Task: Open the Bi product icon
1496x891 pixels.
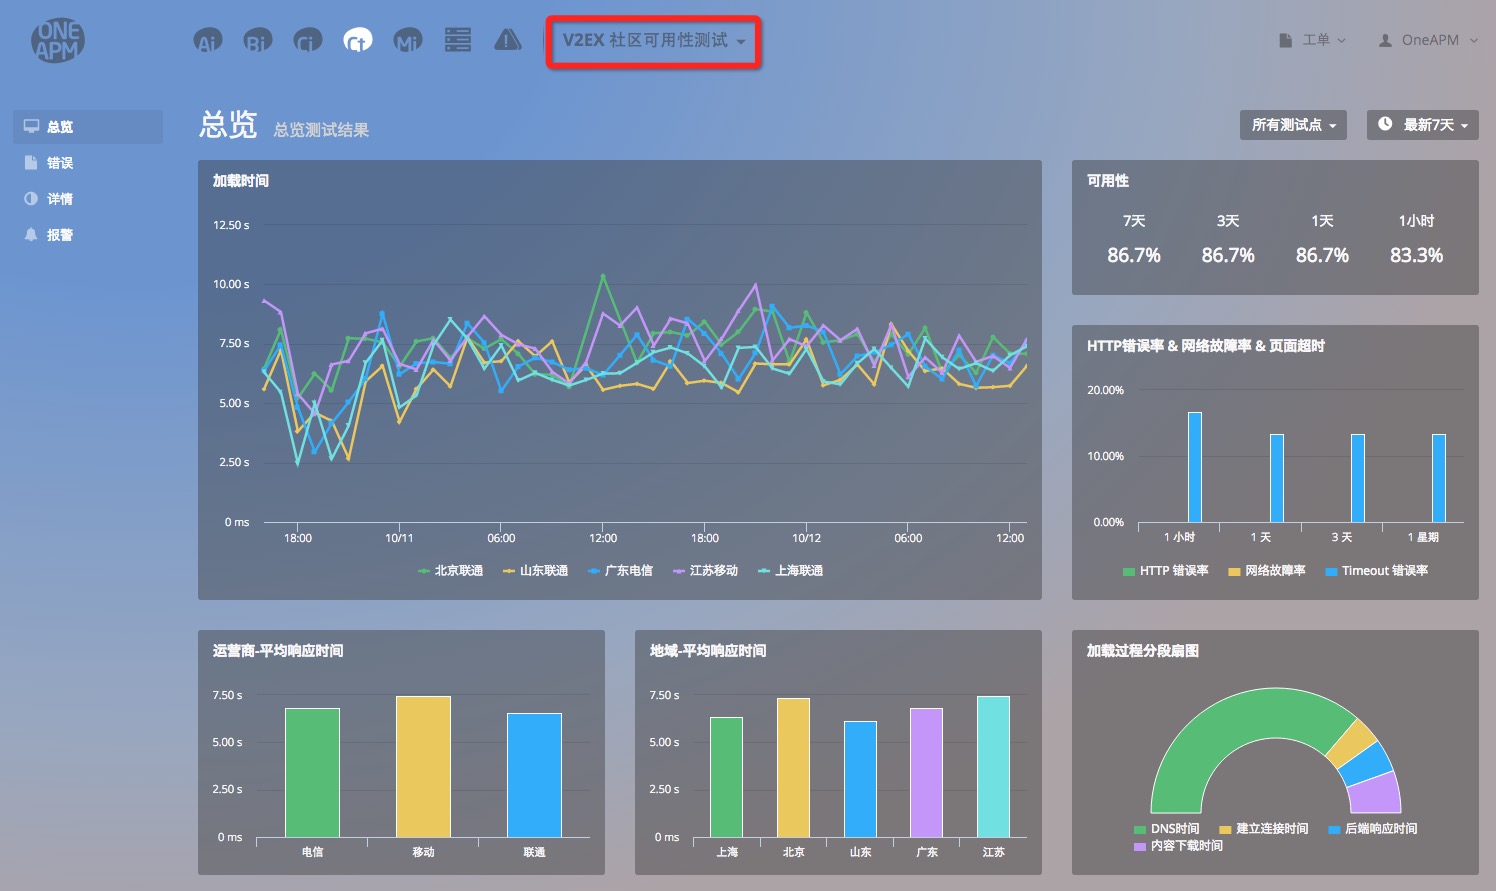Action: pos(257,41)
